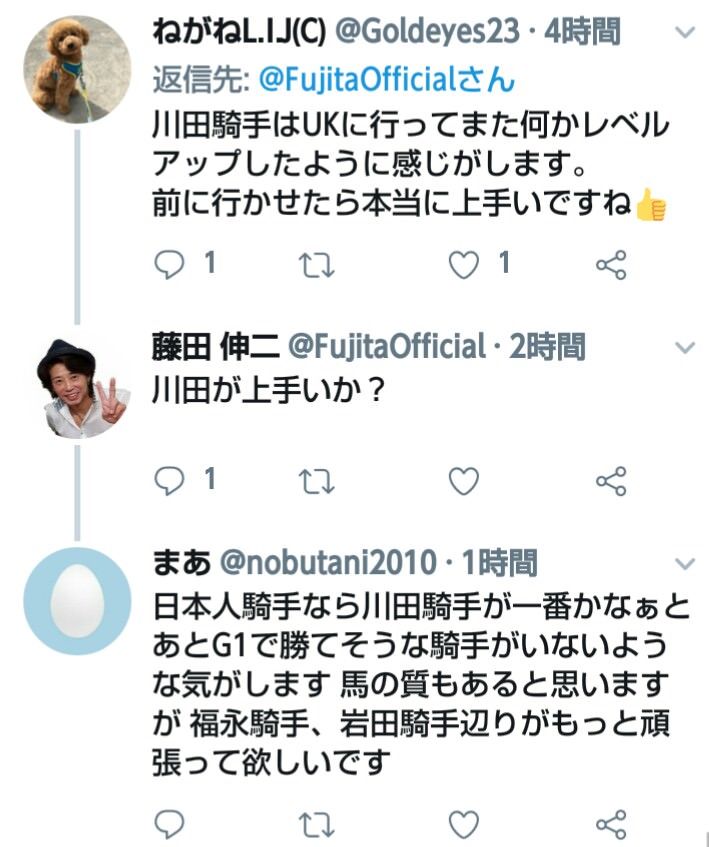Share the tweet by @nobutani2010

tap(610, 824)
